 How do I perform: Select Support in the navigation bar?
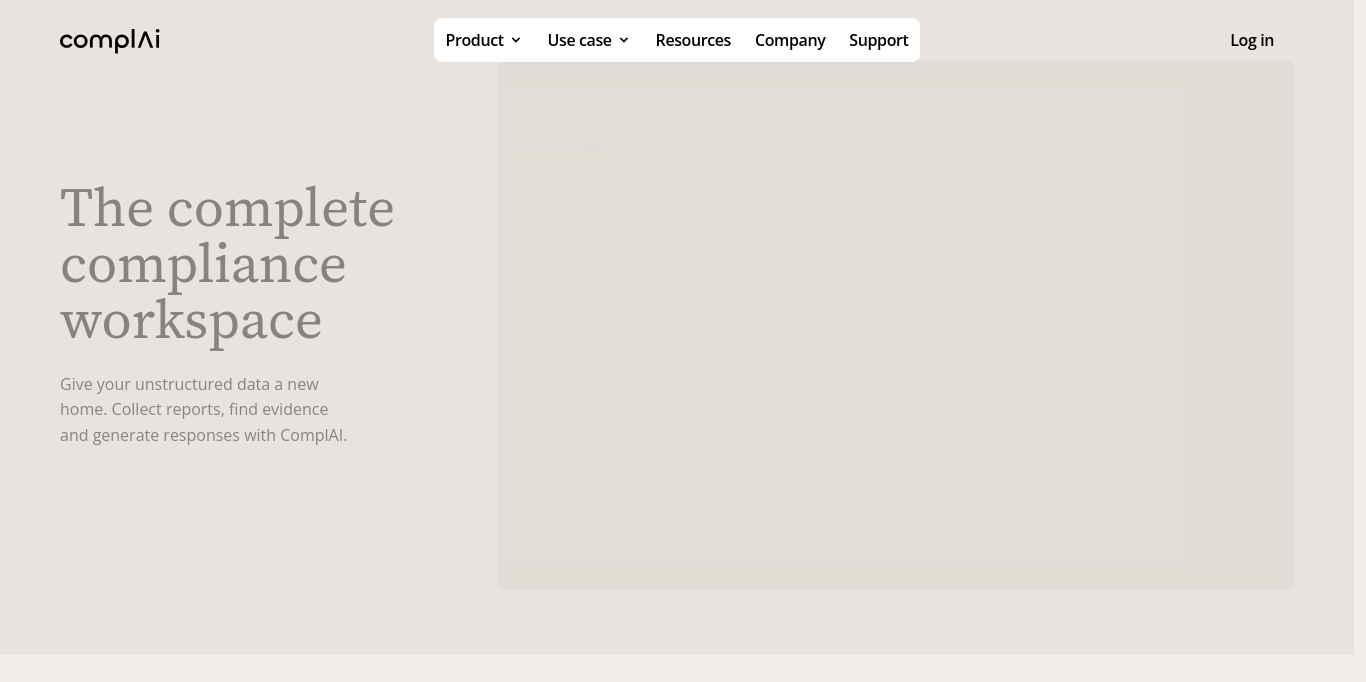878,40
